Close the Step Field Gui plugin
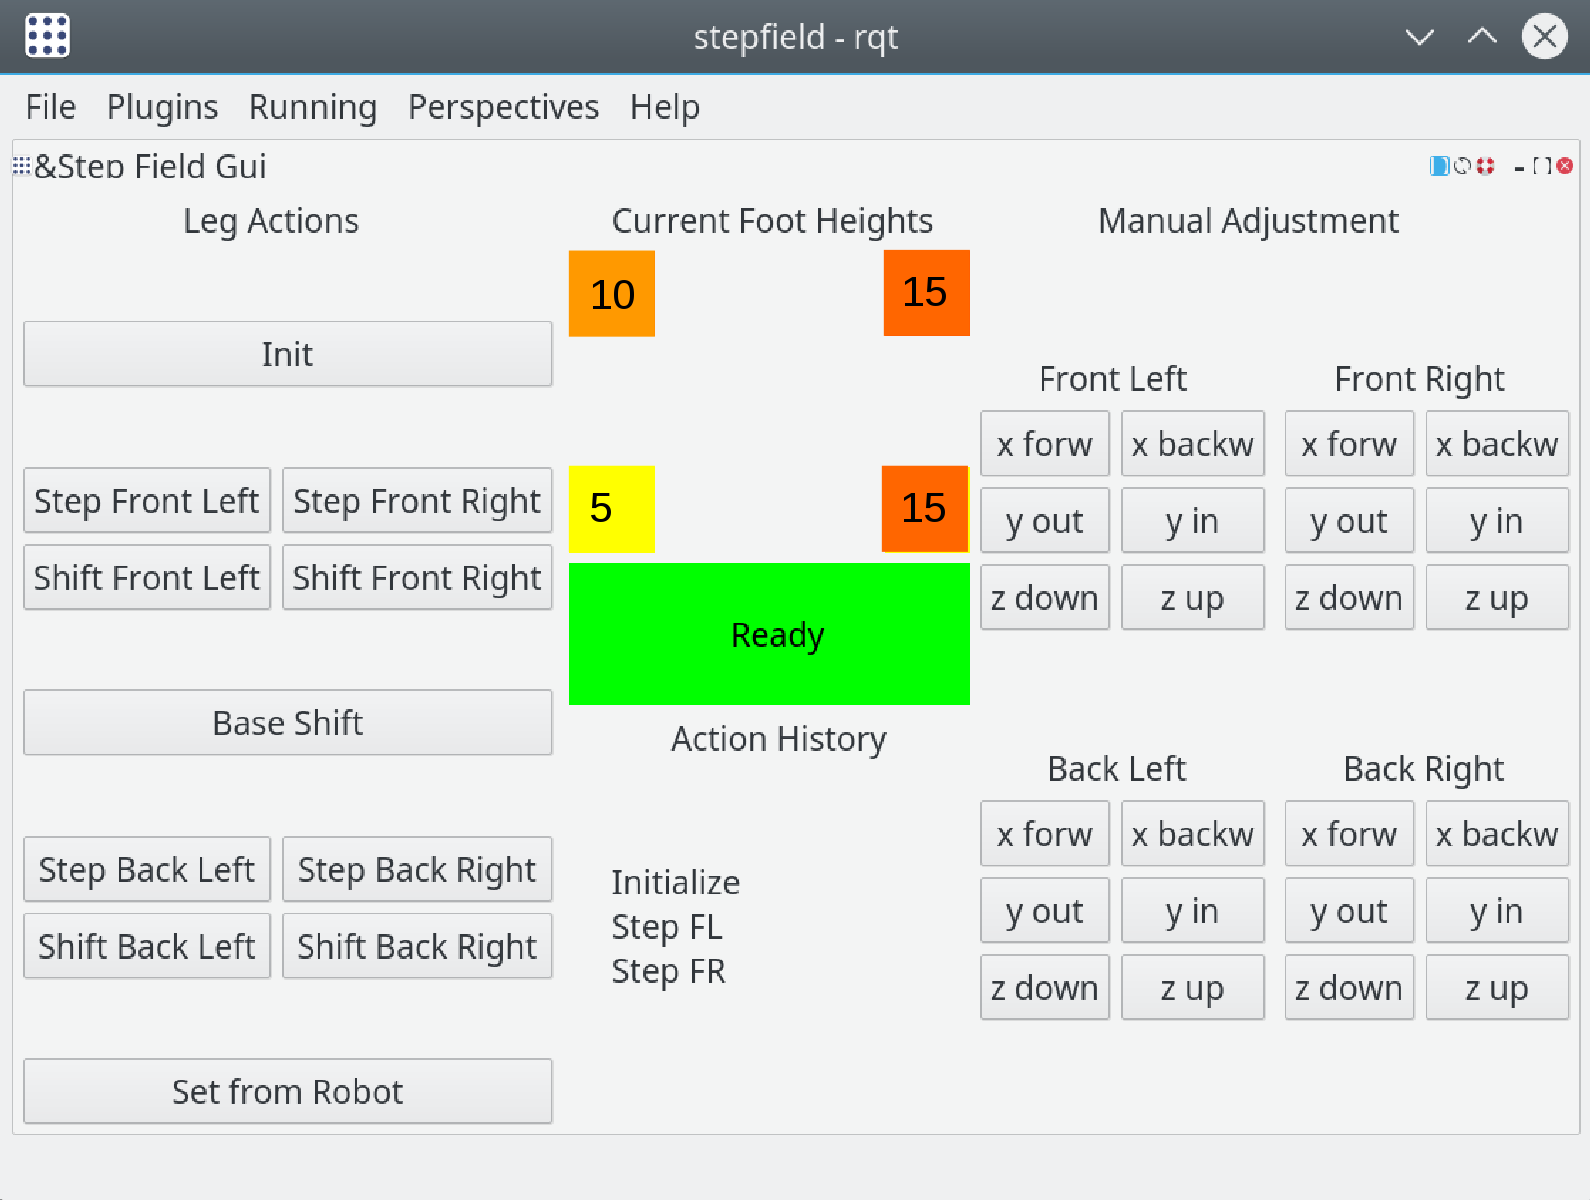 tap(1565, 166)
